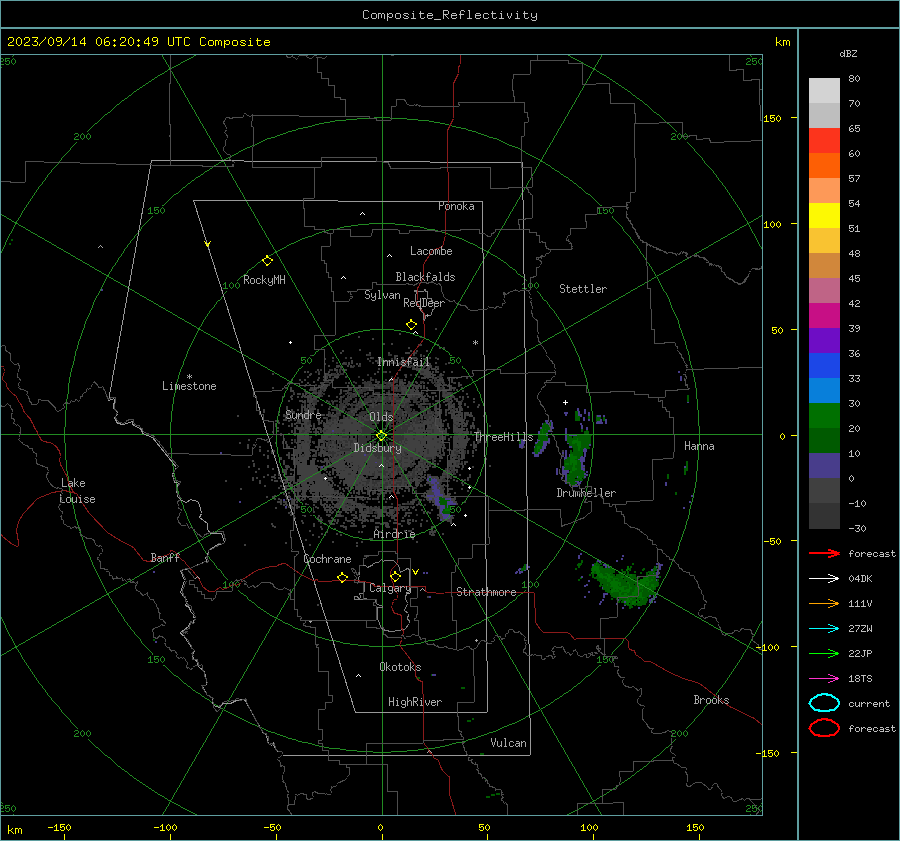Click the yellow diamond marker above Calgary

coord(395,576)
